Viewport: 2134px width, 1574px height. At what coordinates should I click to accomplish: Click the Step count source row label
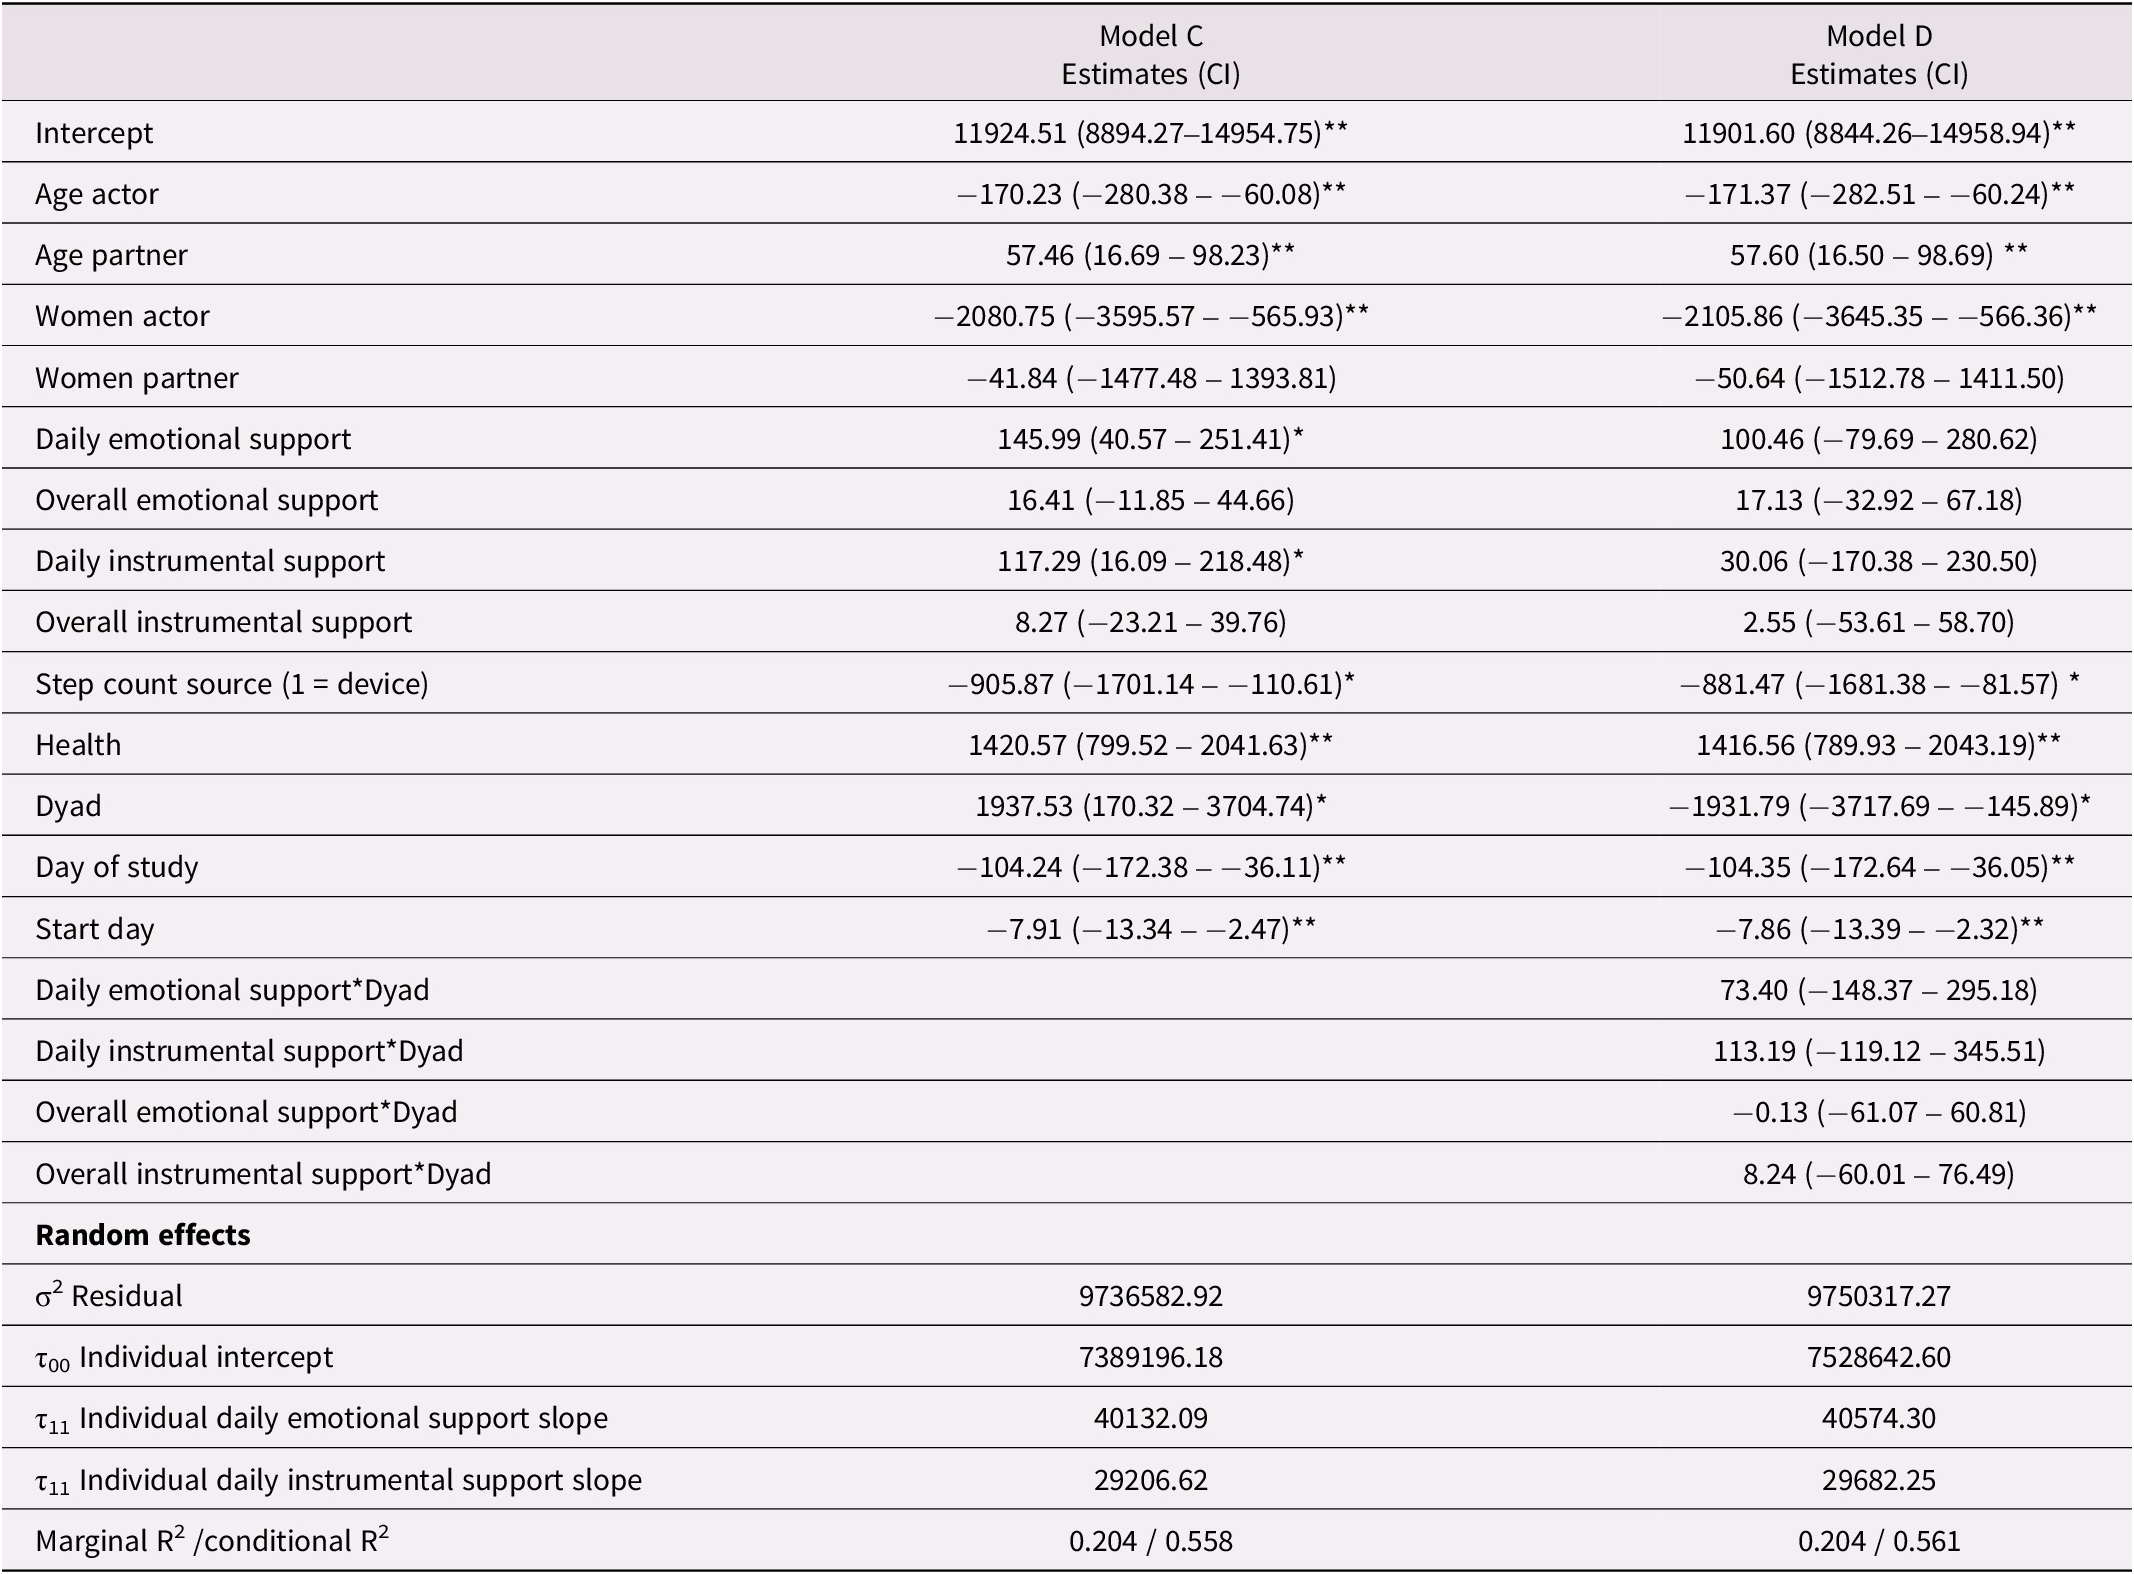(x=232, y=684)
